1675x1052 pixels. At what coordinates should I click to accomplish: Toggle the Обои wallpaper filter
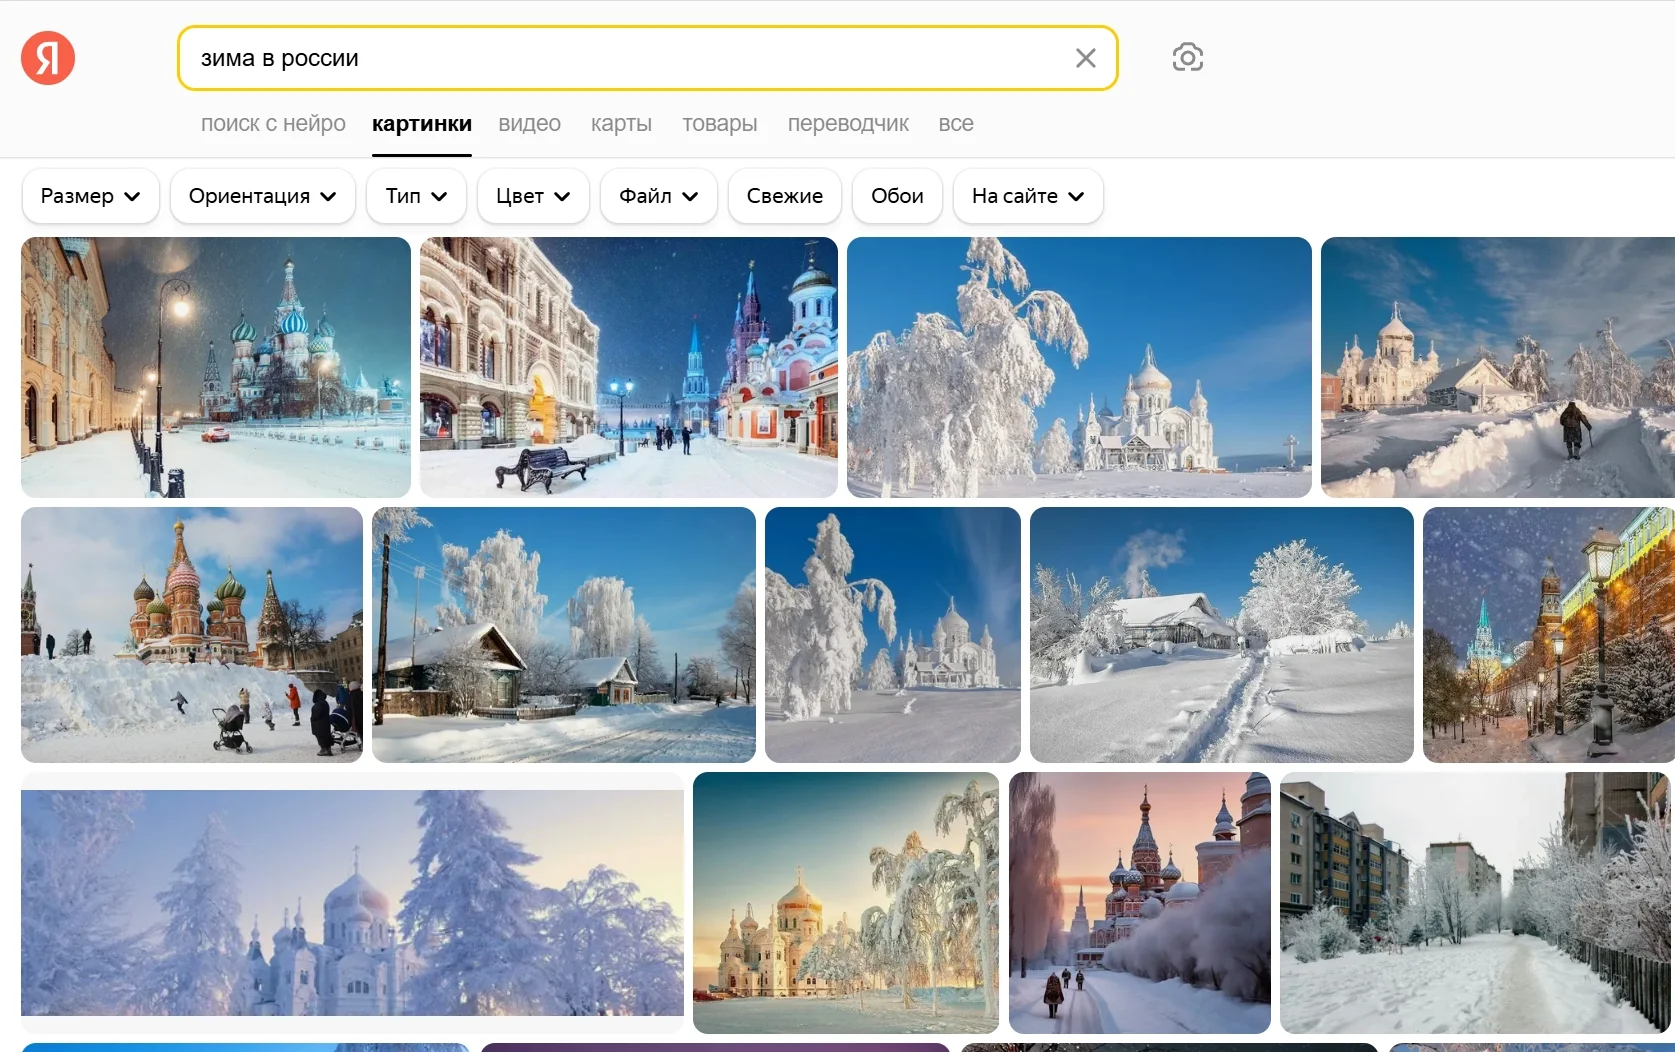[897, 196]
